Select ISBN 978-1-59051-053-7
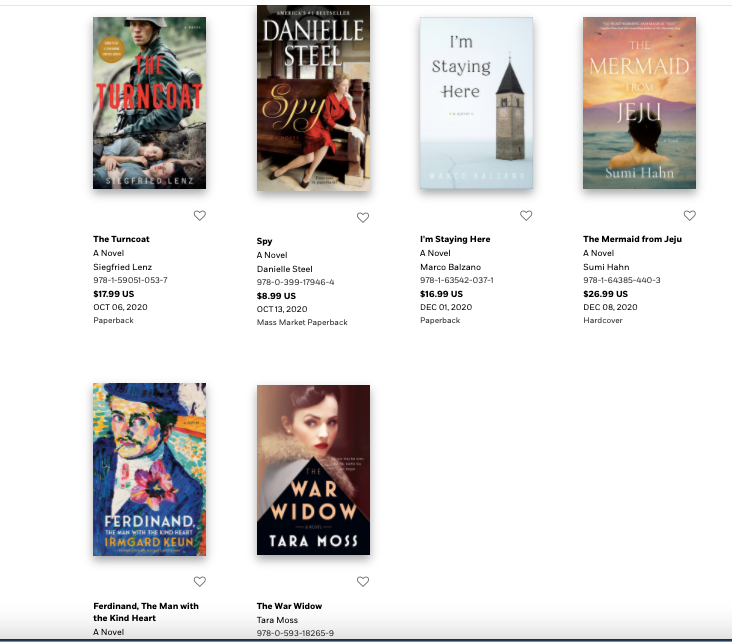This screenshot has width=732, height=642. (130, 280)
